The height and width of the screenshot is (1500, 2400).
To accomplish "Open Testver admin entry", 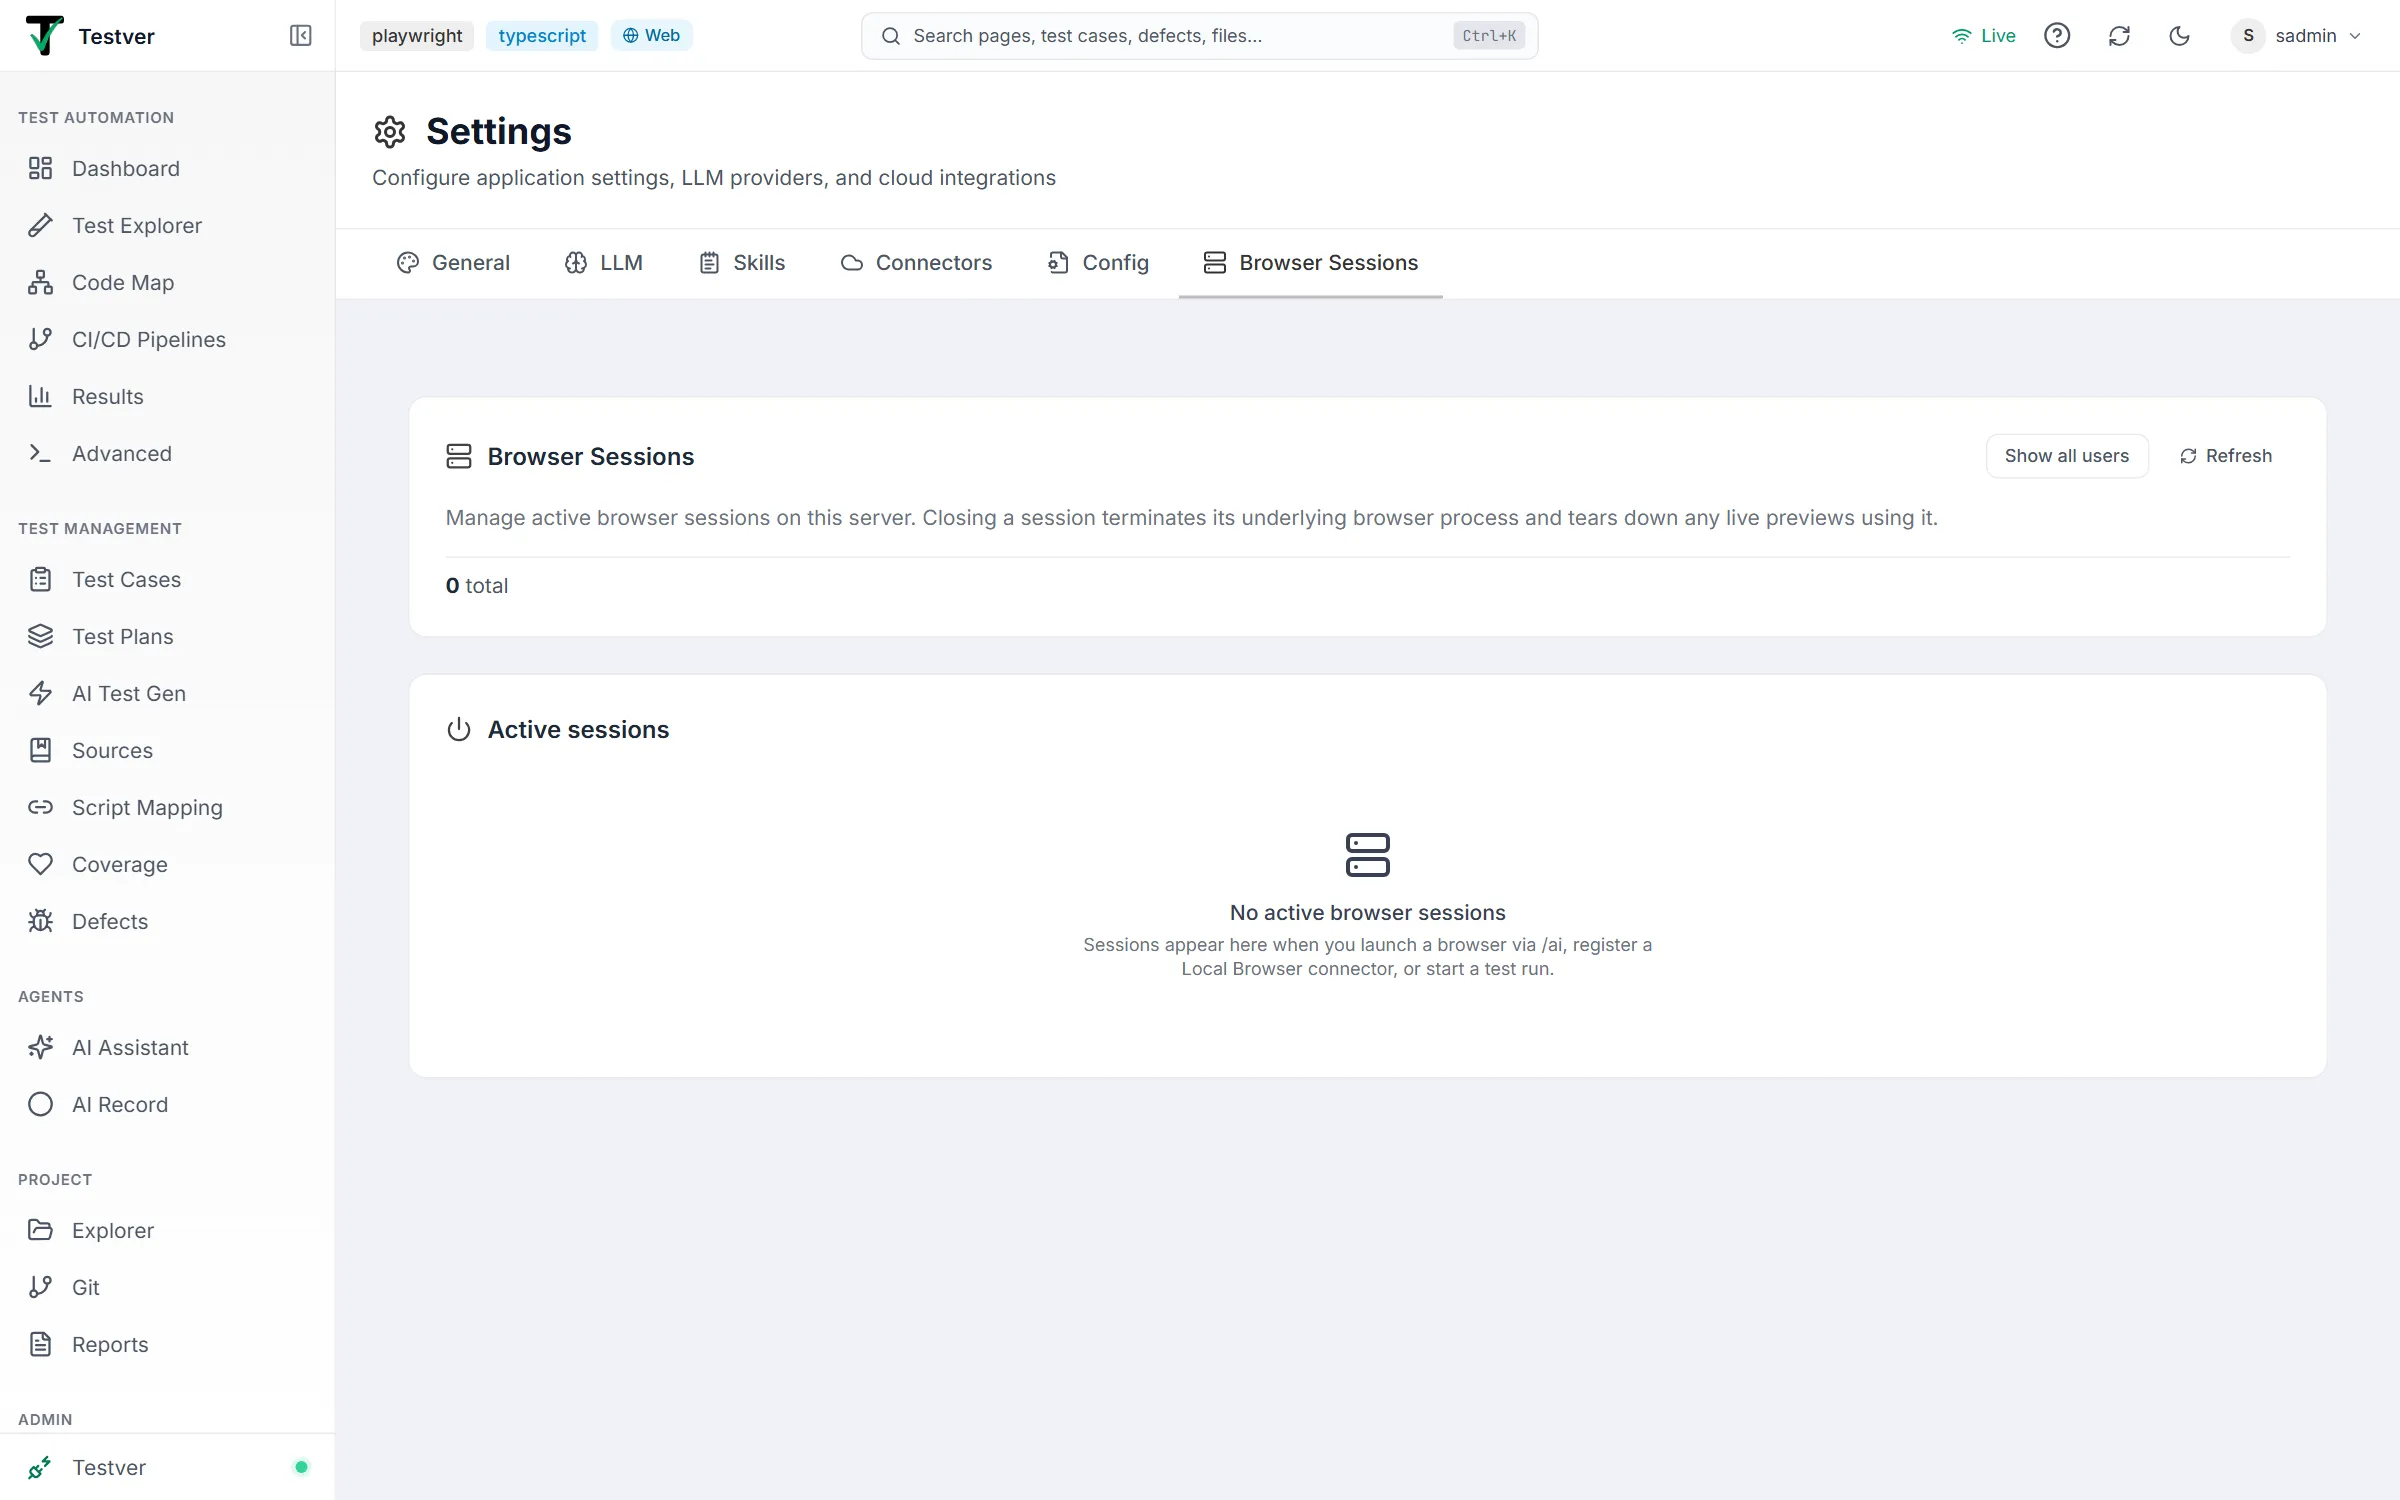I will (167, 1467).
